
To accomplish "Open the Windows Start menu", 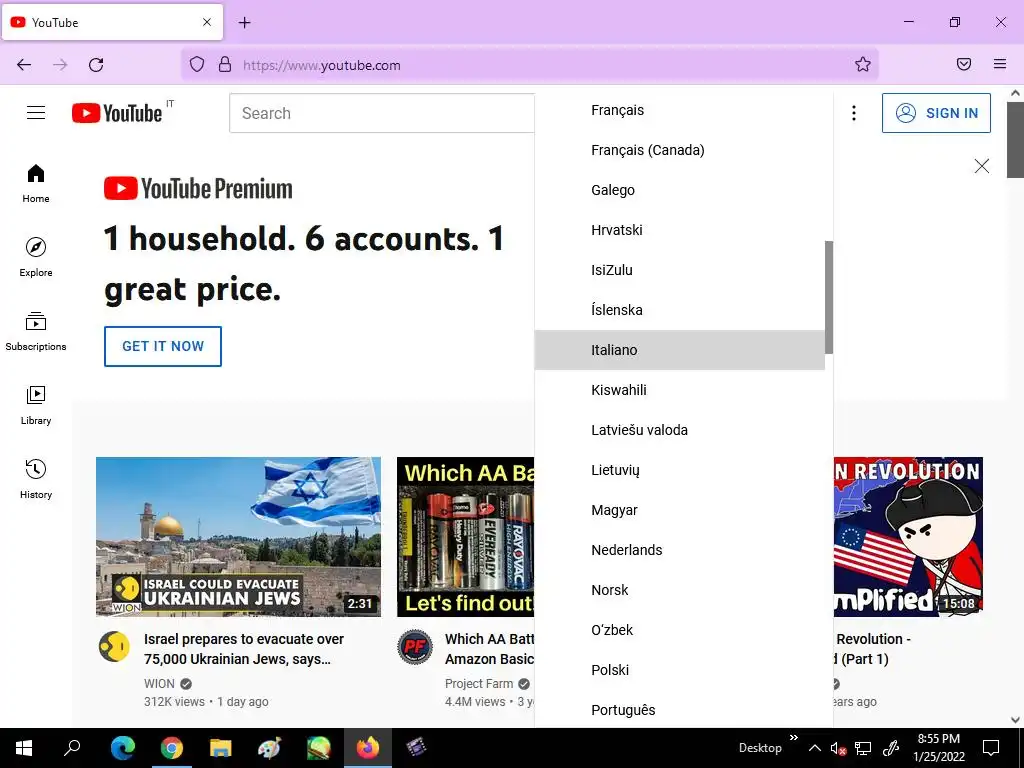I will 24,748.
